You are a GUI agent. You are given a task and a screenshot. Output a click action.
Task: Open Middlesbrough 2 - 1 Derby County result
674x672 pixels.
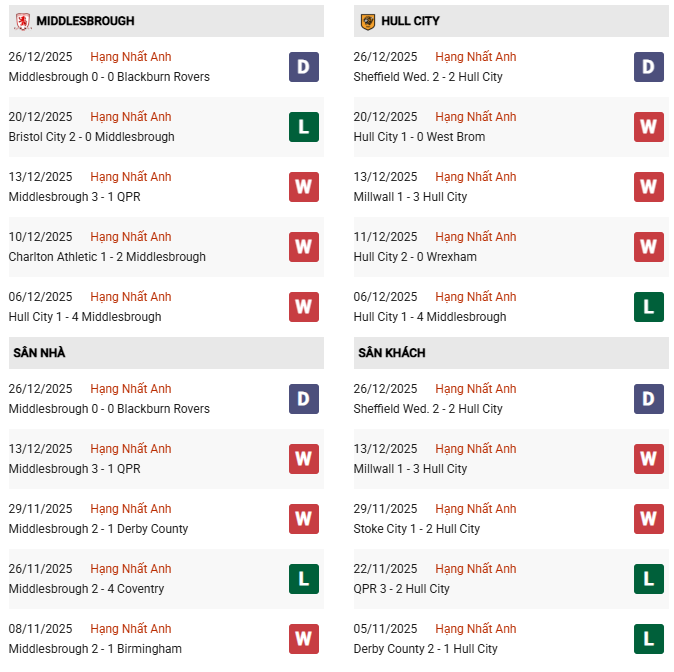pos(98,529)
